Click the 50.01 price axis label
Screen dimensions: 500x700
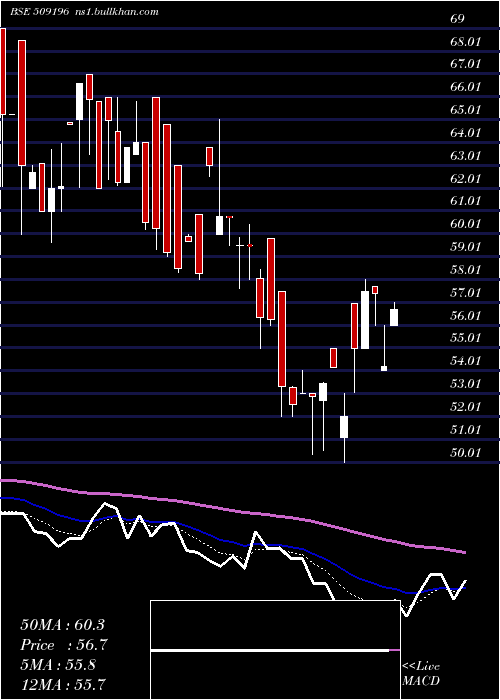466,453
